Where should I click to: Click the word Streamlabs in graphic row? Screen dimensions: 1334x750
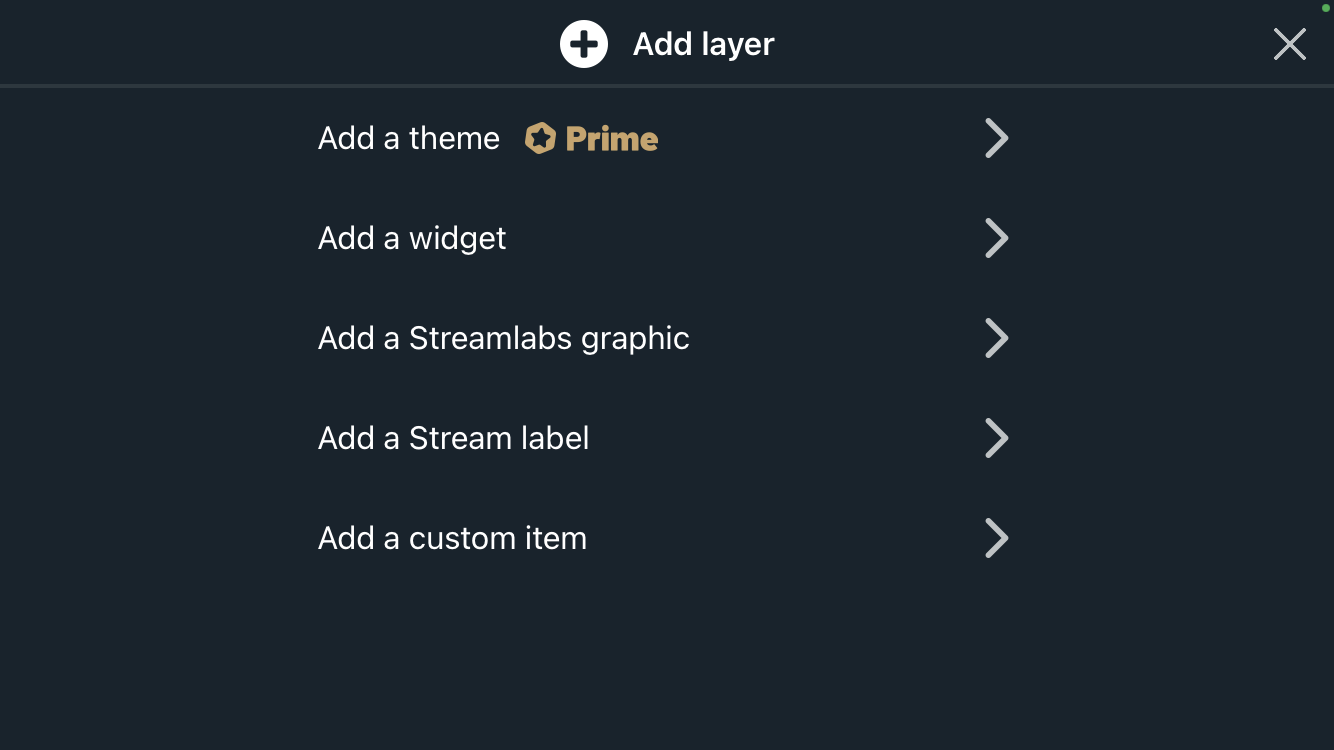491,338
